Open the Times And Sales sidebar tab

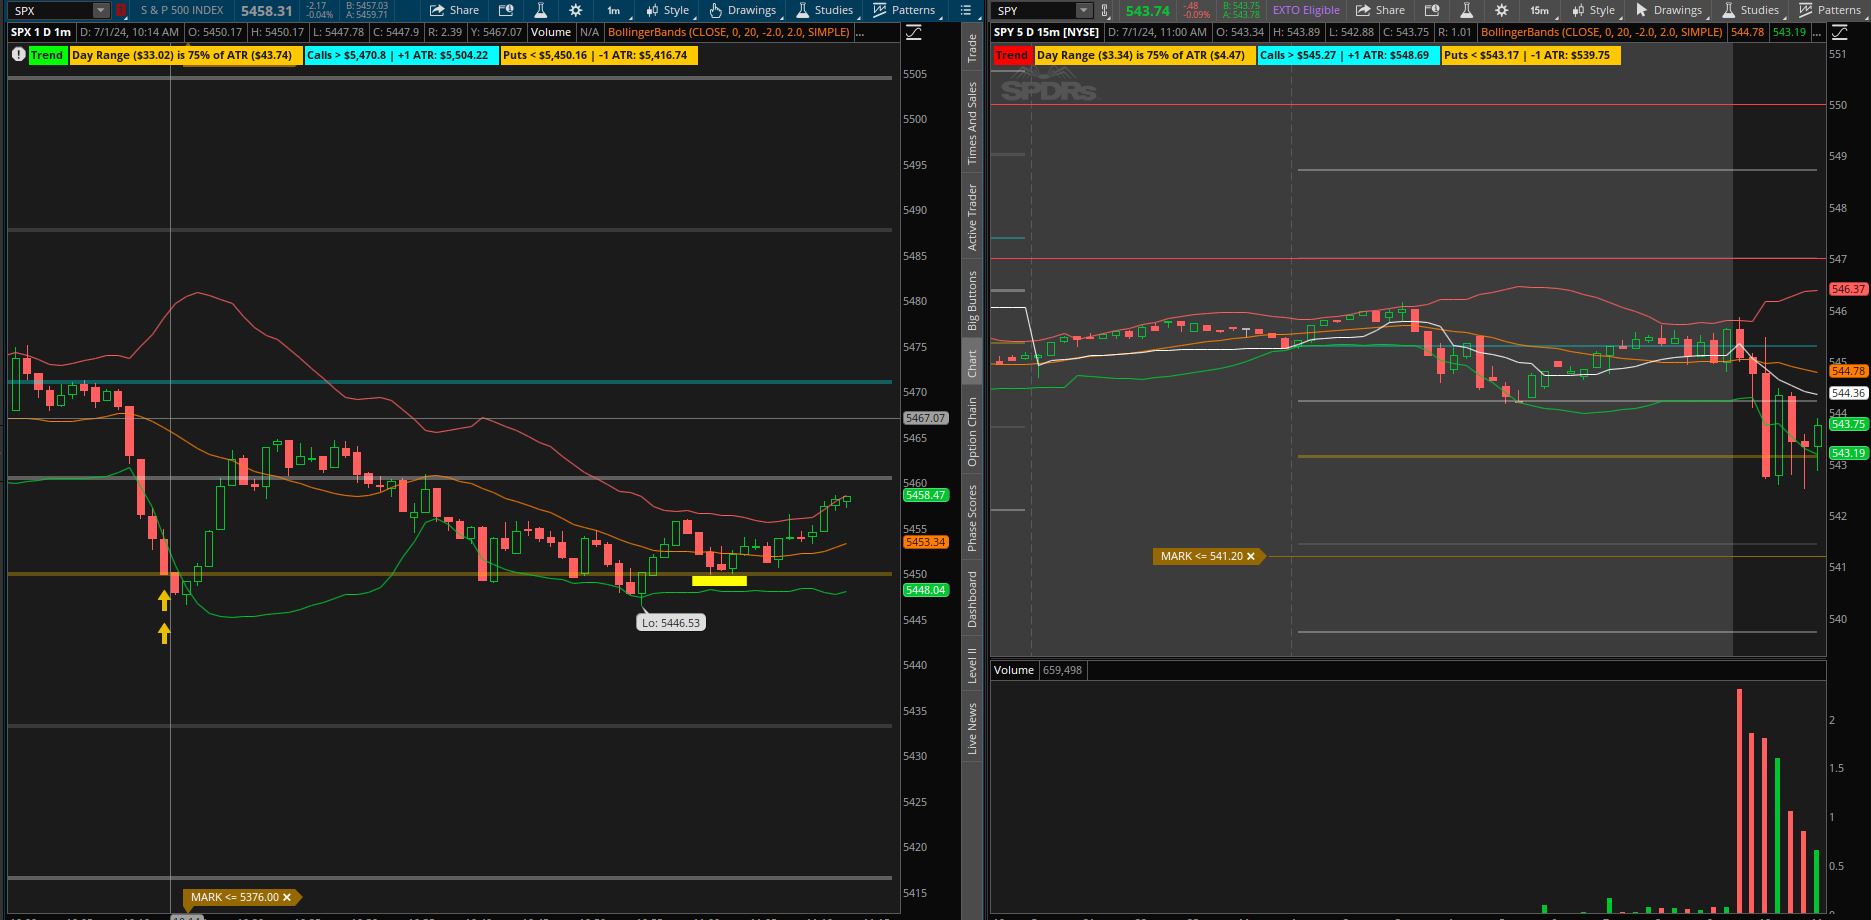(x=972, y=123)
